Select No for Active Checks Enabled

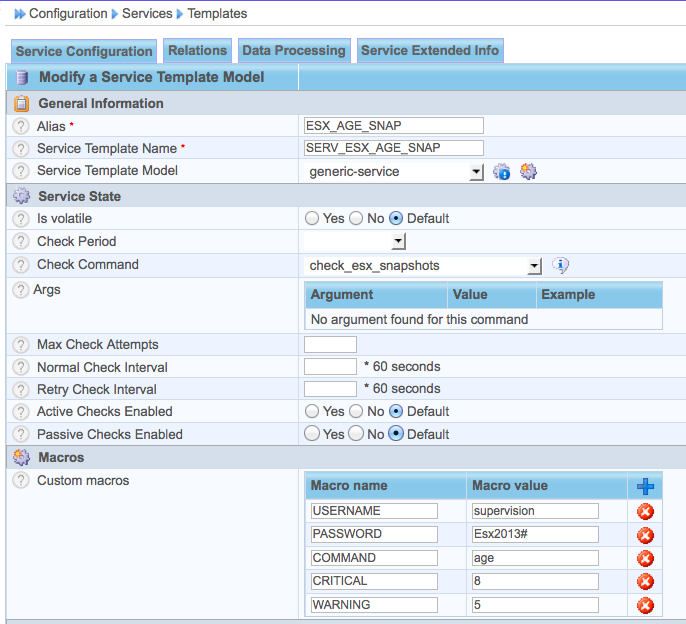coord(356,411)
